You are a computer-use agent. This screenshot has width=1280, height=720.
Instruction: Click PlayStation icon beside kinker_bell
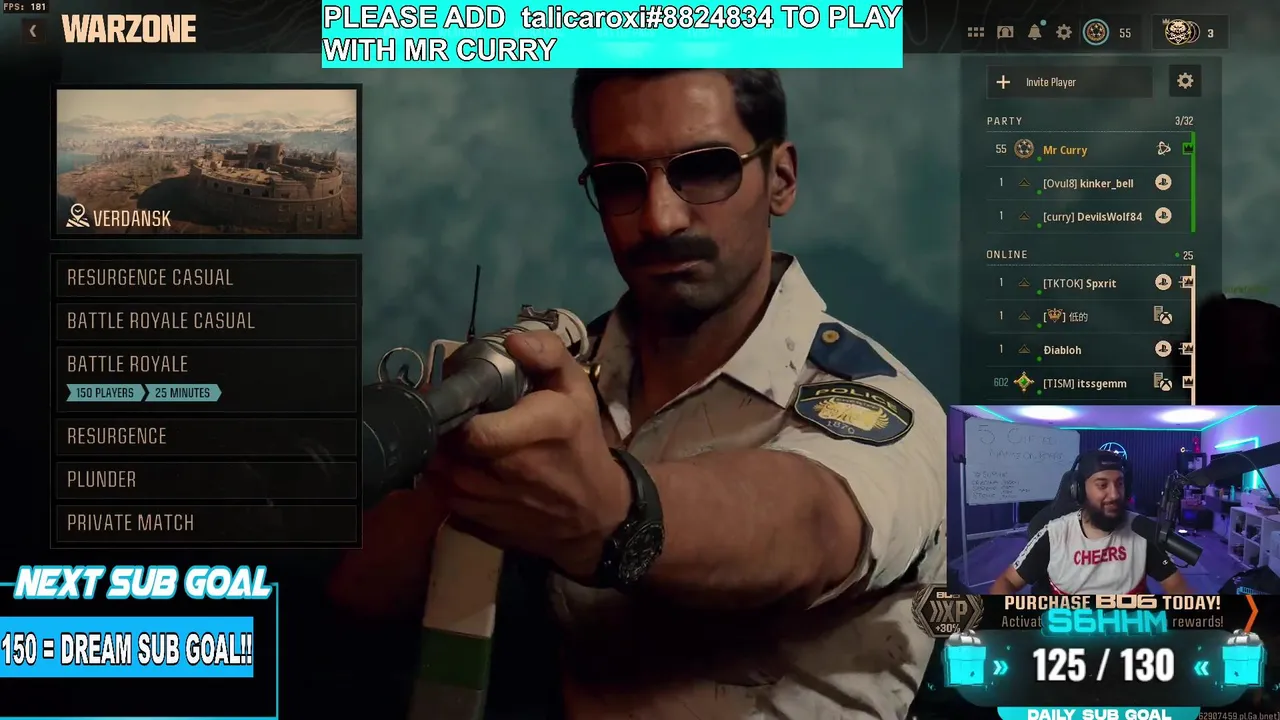tap(1163, 183)
